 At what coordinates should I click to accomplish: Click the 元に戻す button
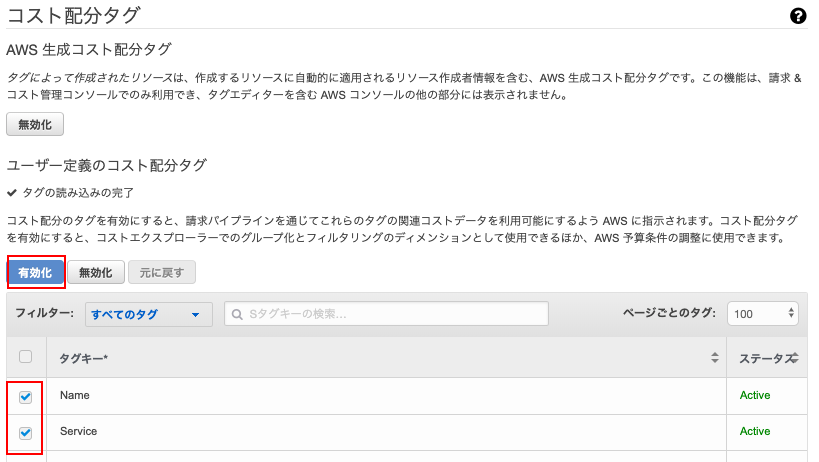pyautogui.click(x=162, y=272)
